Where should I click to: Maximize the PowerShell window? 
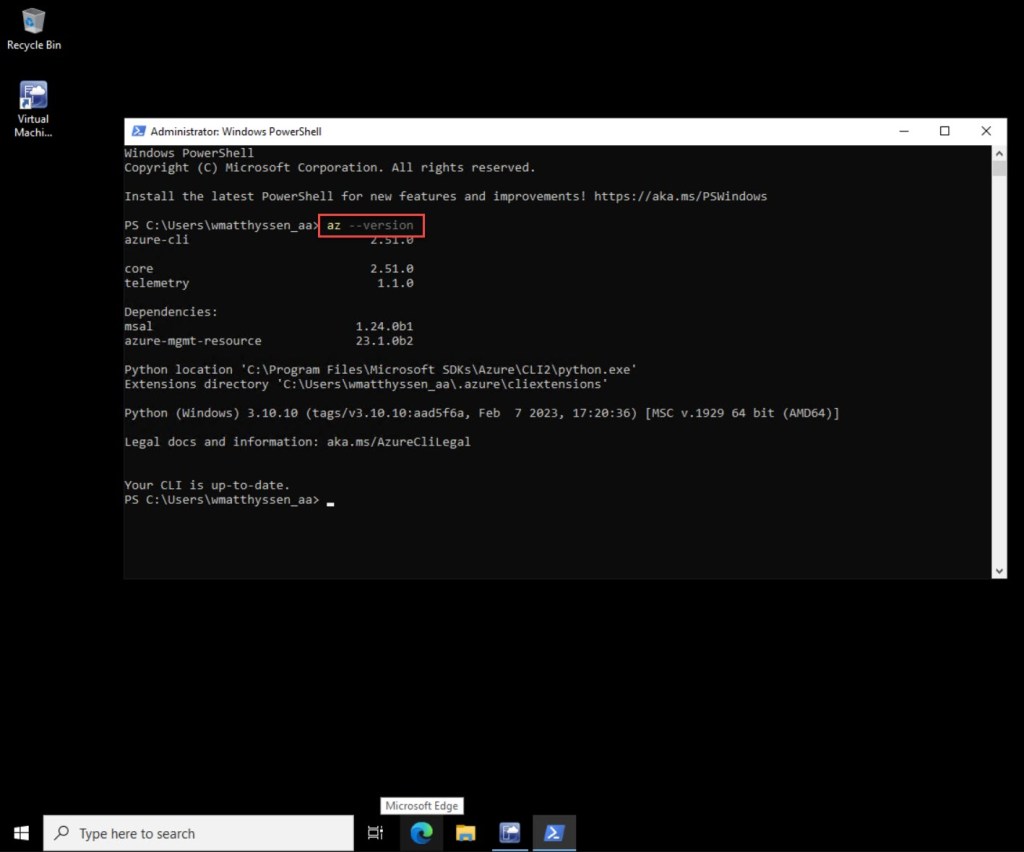[x=944, y=131]
